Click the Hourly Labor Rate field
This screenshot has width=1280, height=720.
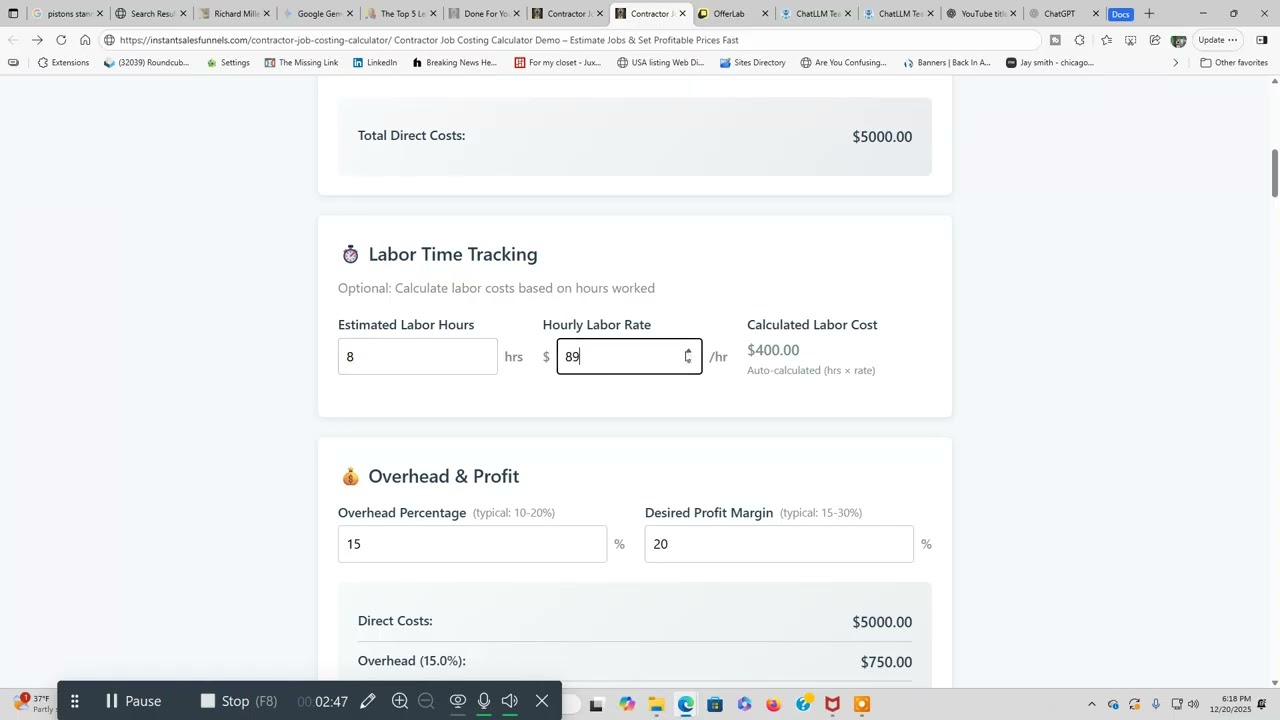[x=629, y=357]
